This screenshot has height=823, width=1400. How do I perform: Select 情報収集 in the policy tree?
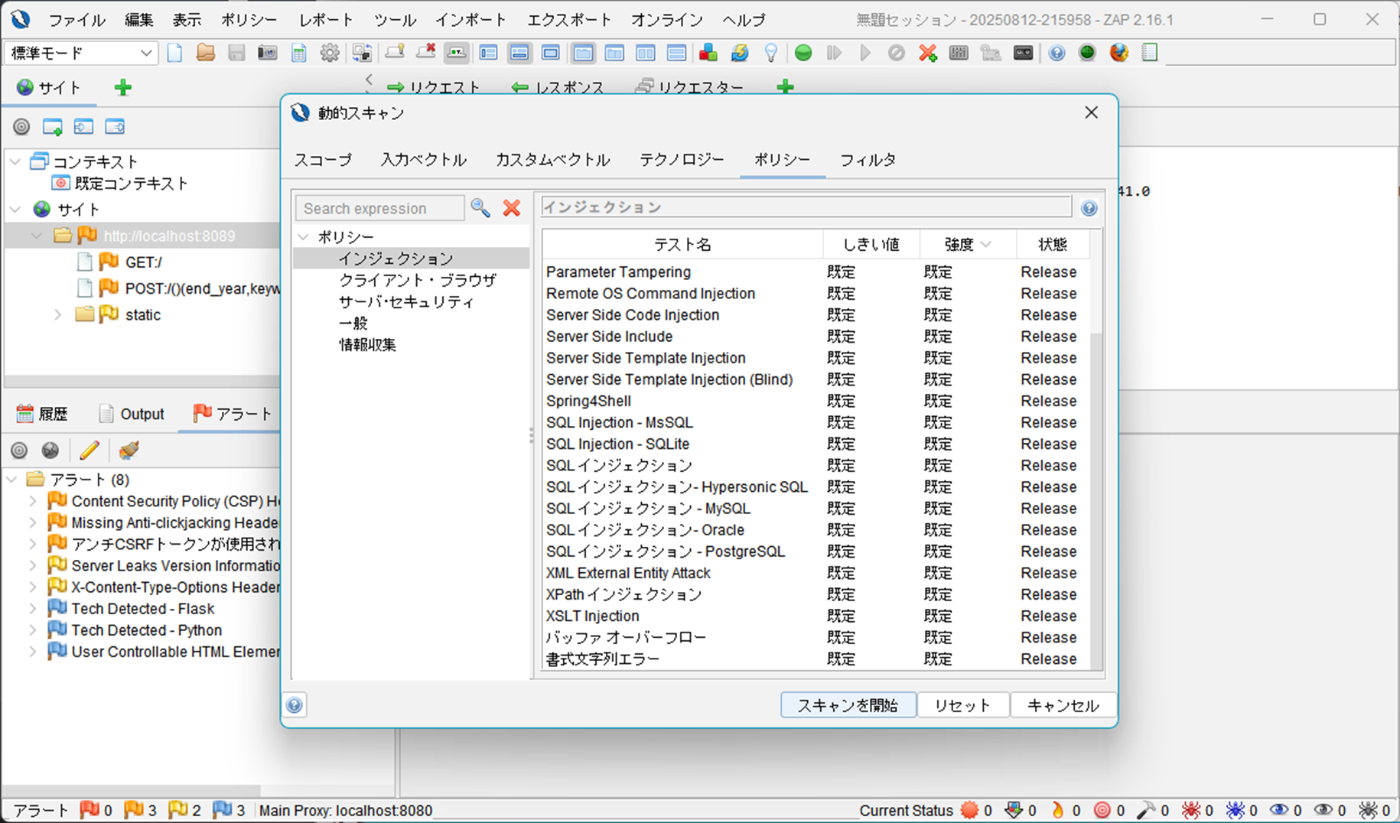click(367, 345)
